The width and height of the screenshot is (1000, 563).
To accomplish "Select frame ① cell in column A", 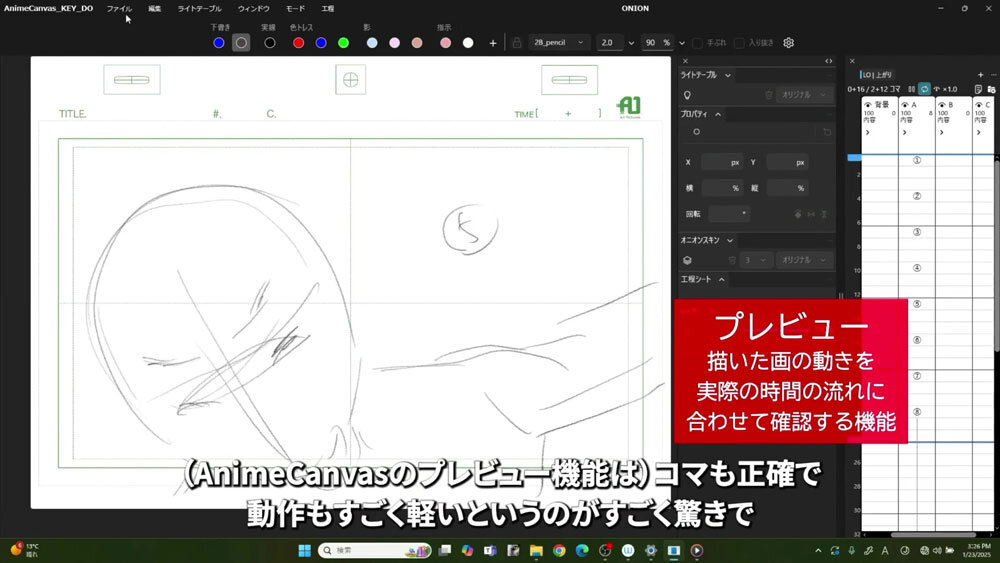I will click(x=916, y=160).
